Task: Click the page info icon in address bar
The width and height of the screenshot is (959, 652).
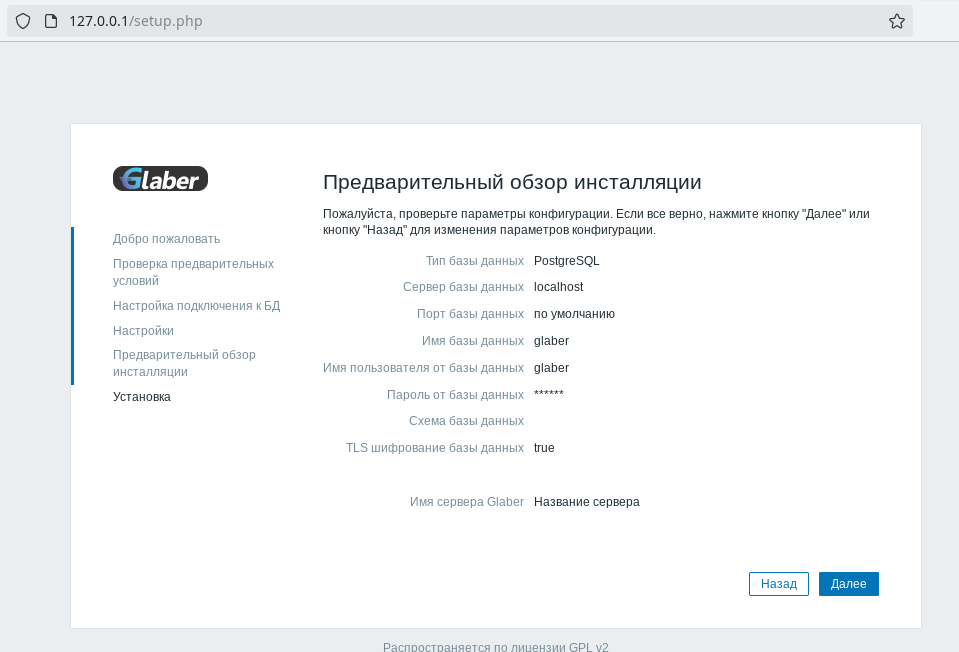Action: (50, 21)
